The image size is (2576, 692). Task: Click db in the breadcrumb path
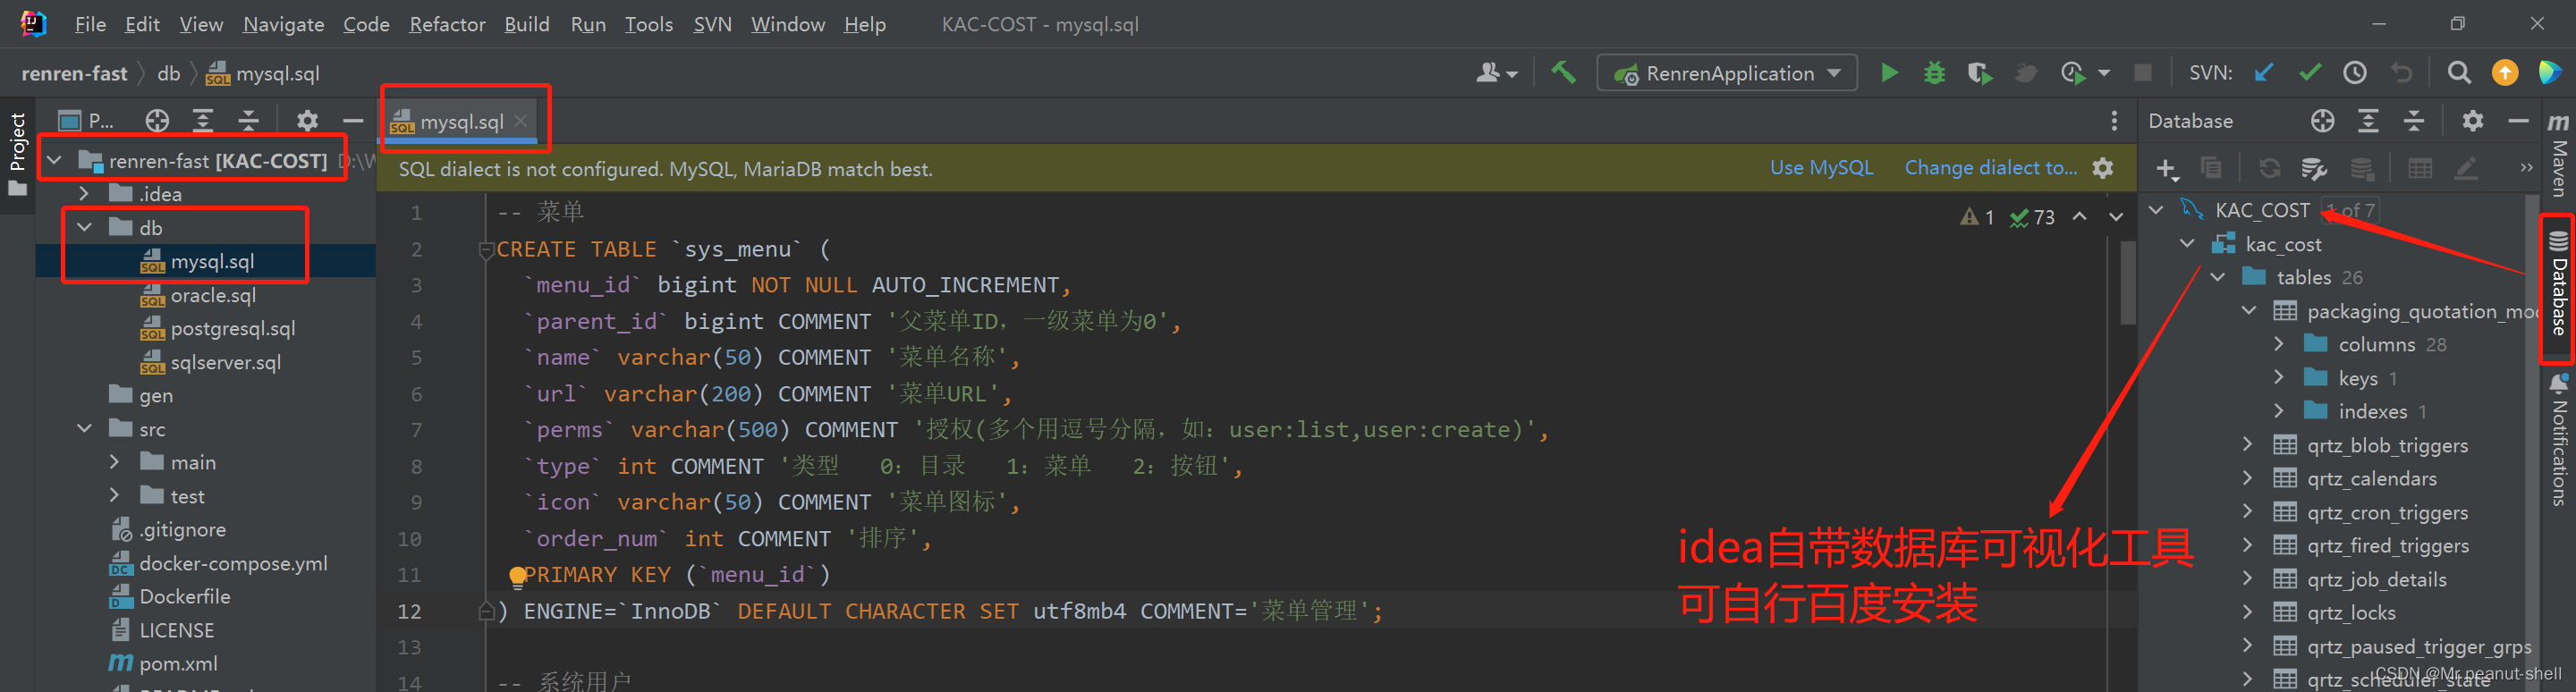coord(168,74)
